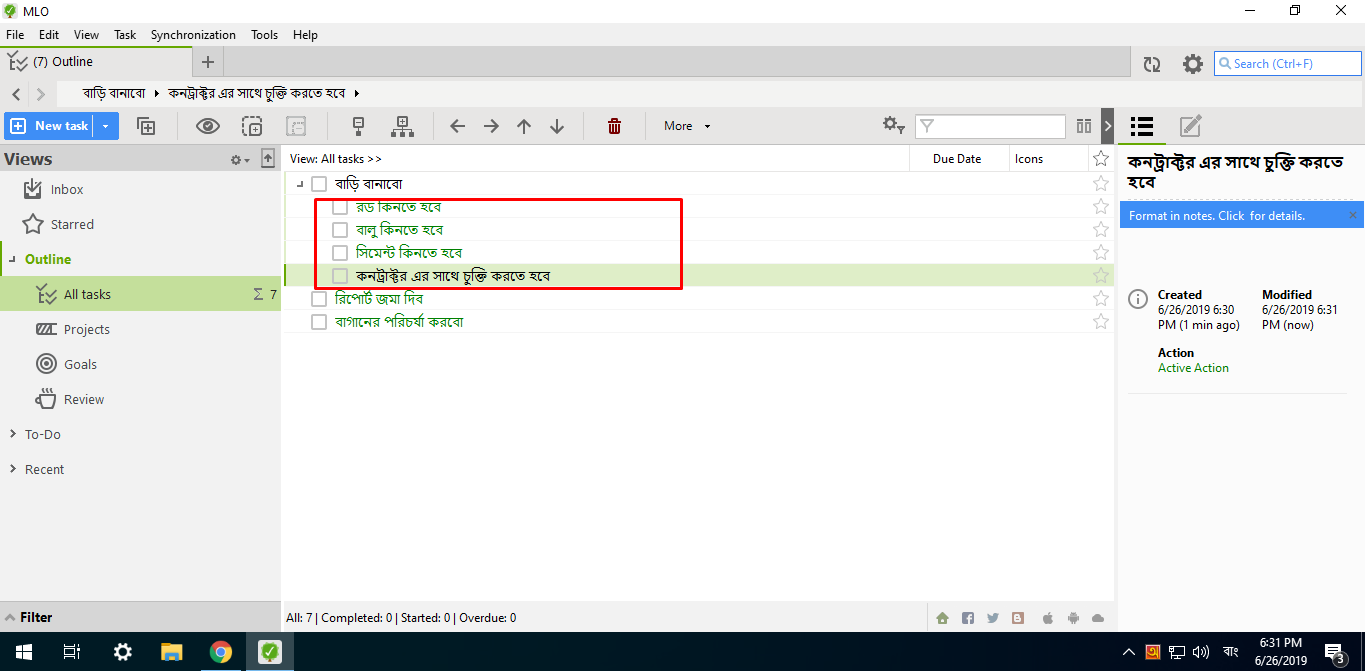Click the Apple icon in status bar

[1048, 618]
